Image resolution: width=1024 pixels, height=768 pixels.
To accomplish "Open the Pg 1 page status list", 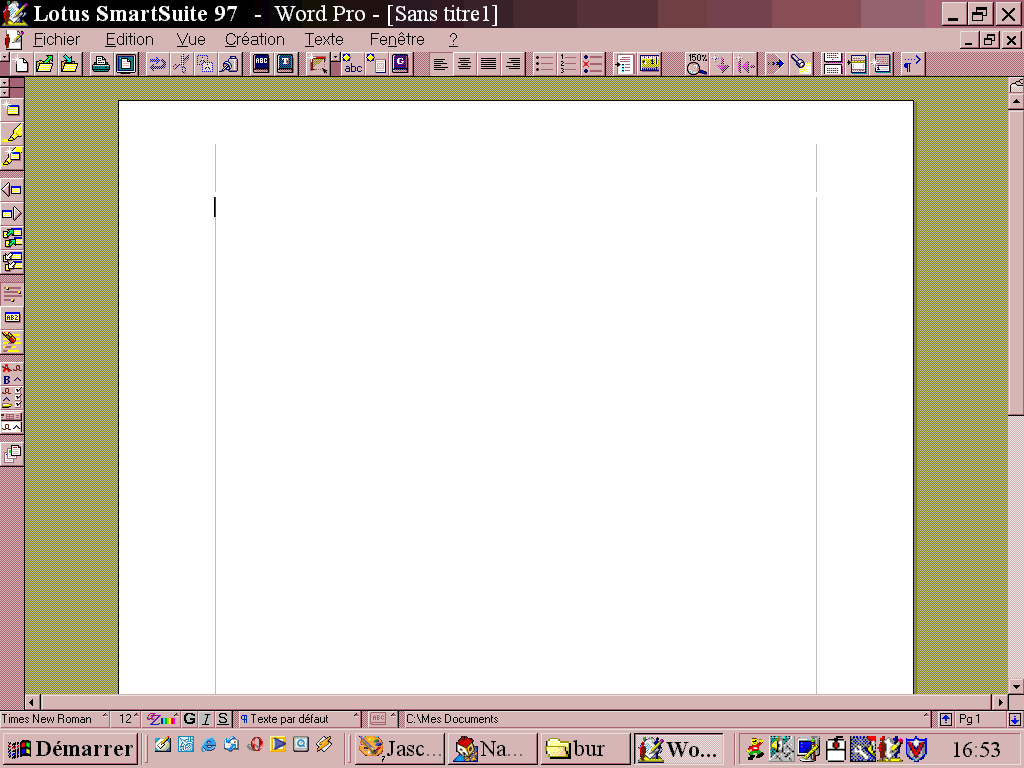I will point(979,719).
